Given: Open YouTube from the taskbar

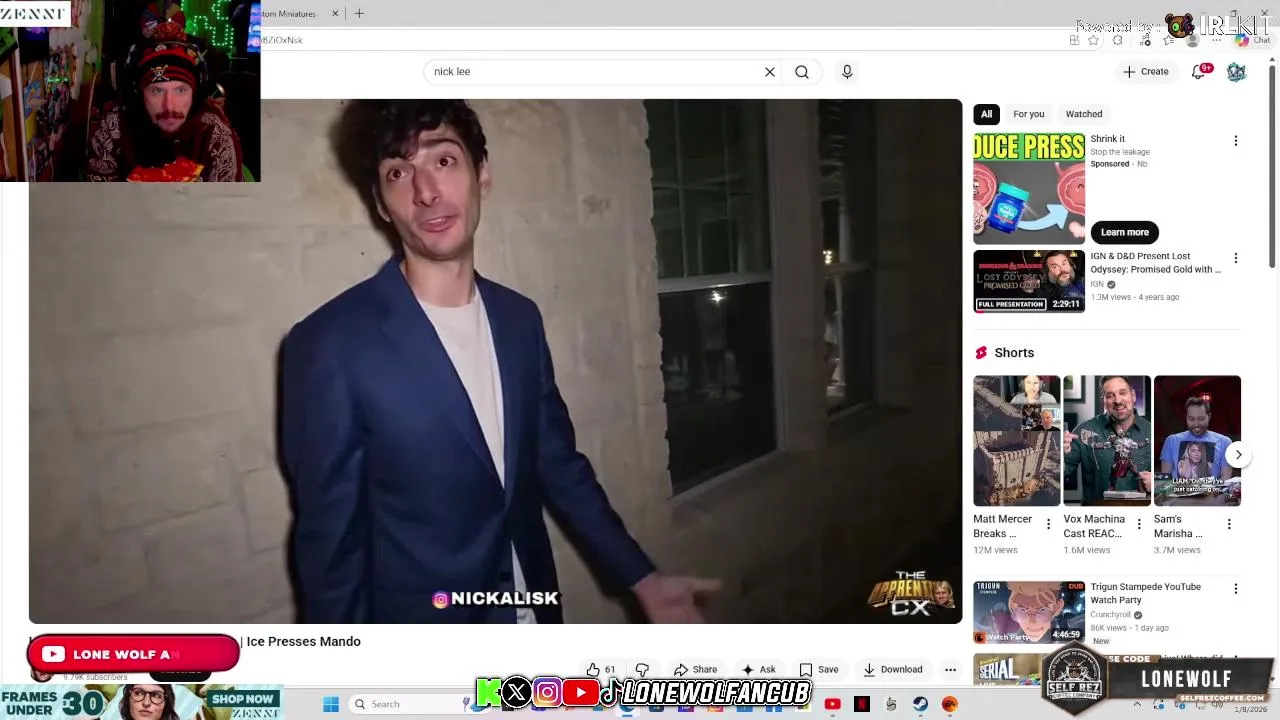Looking at the screenshot, I should click(x=832, y=704).
